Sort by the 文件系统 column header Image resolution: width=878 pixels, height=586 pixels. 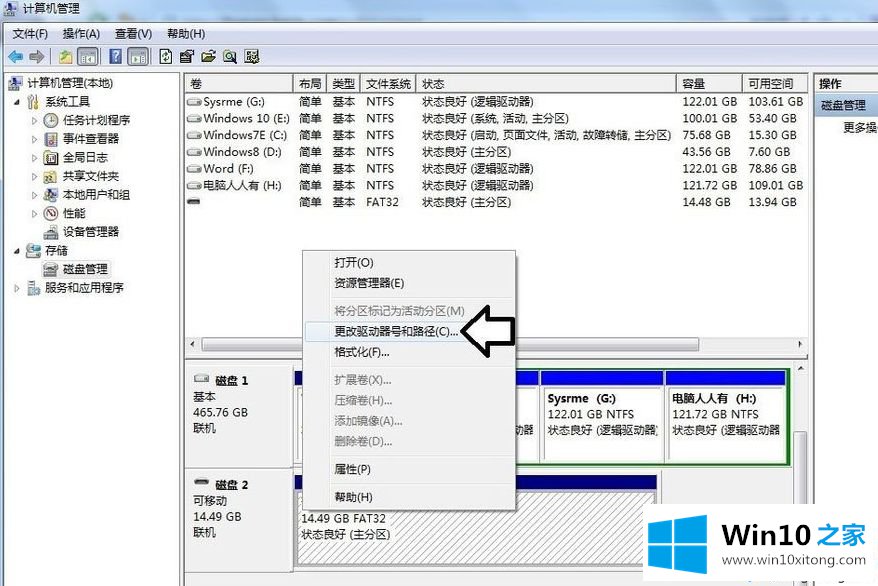tap(388, 84)
